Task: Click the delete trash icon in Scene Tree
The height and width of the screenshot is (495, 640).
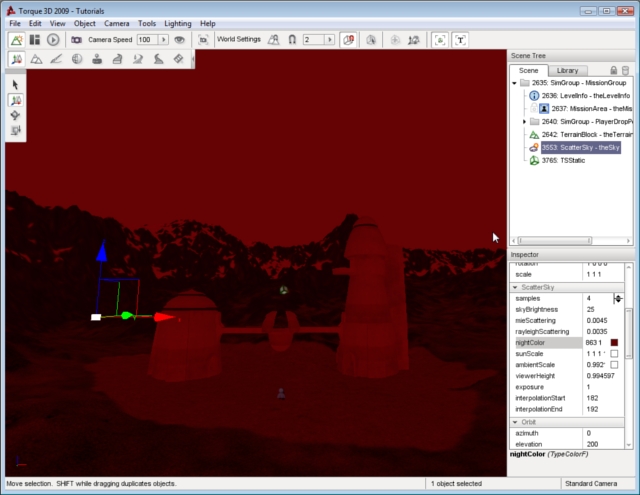Action: pos(625,71)
